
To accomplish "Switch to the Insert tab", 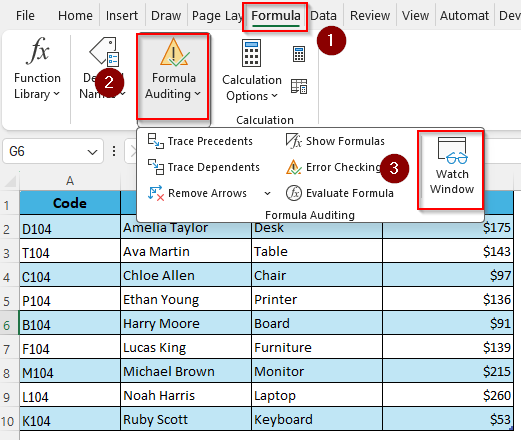I will coord(122,16).
